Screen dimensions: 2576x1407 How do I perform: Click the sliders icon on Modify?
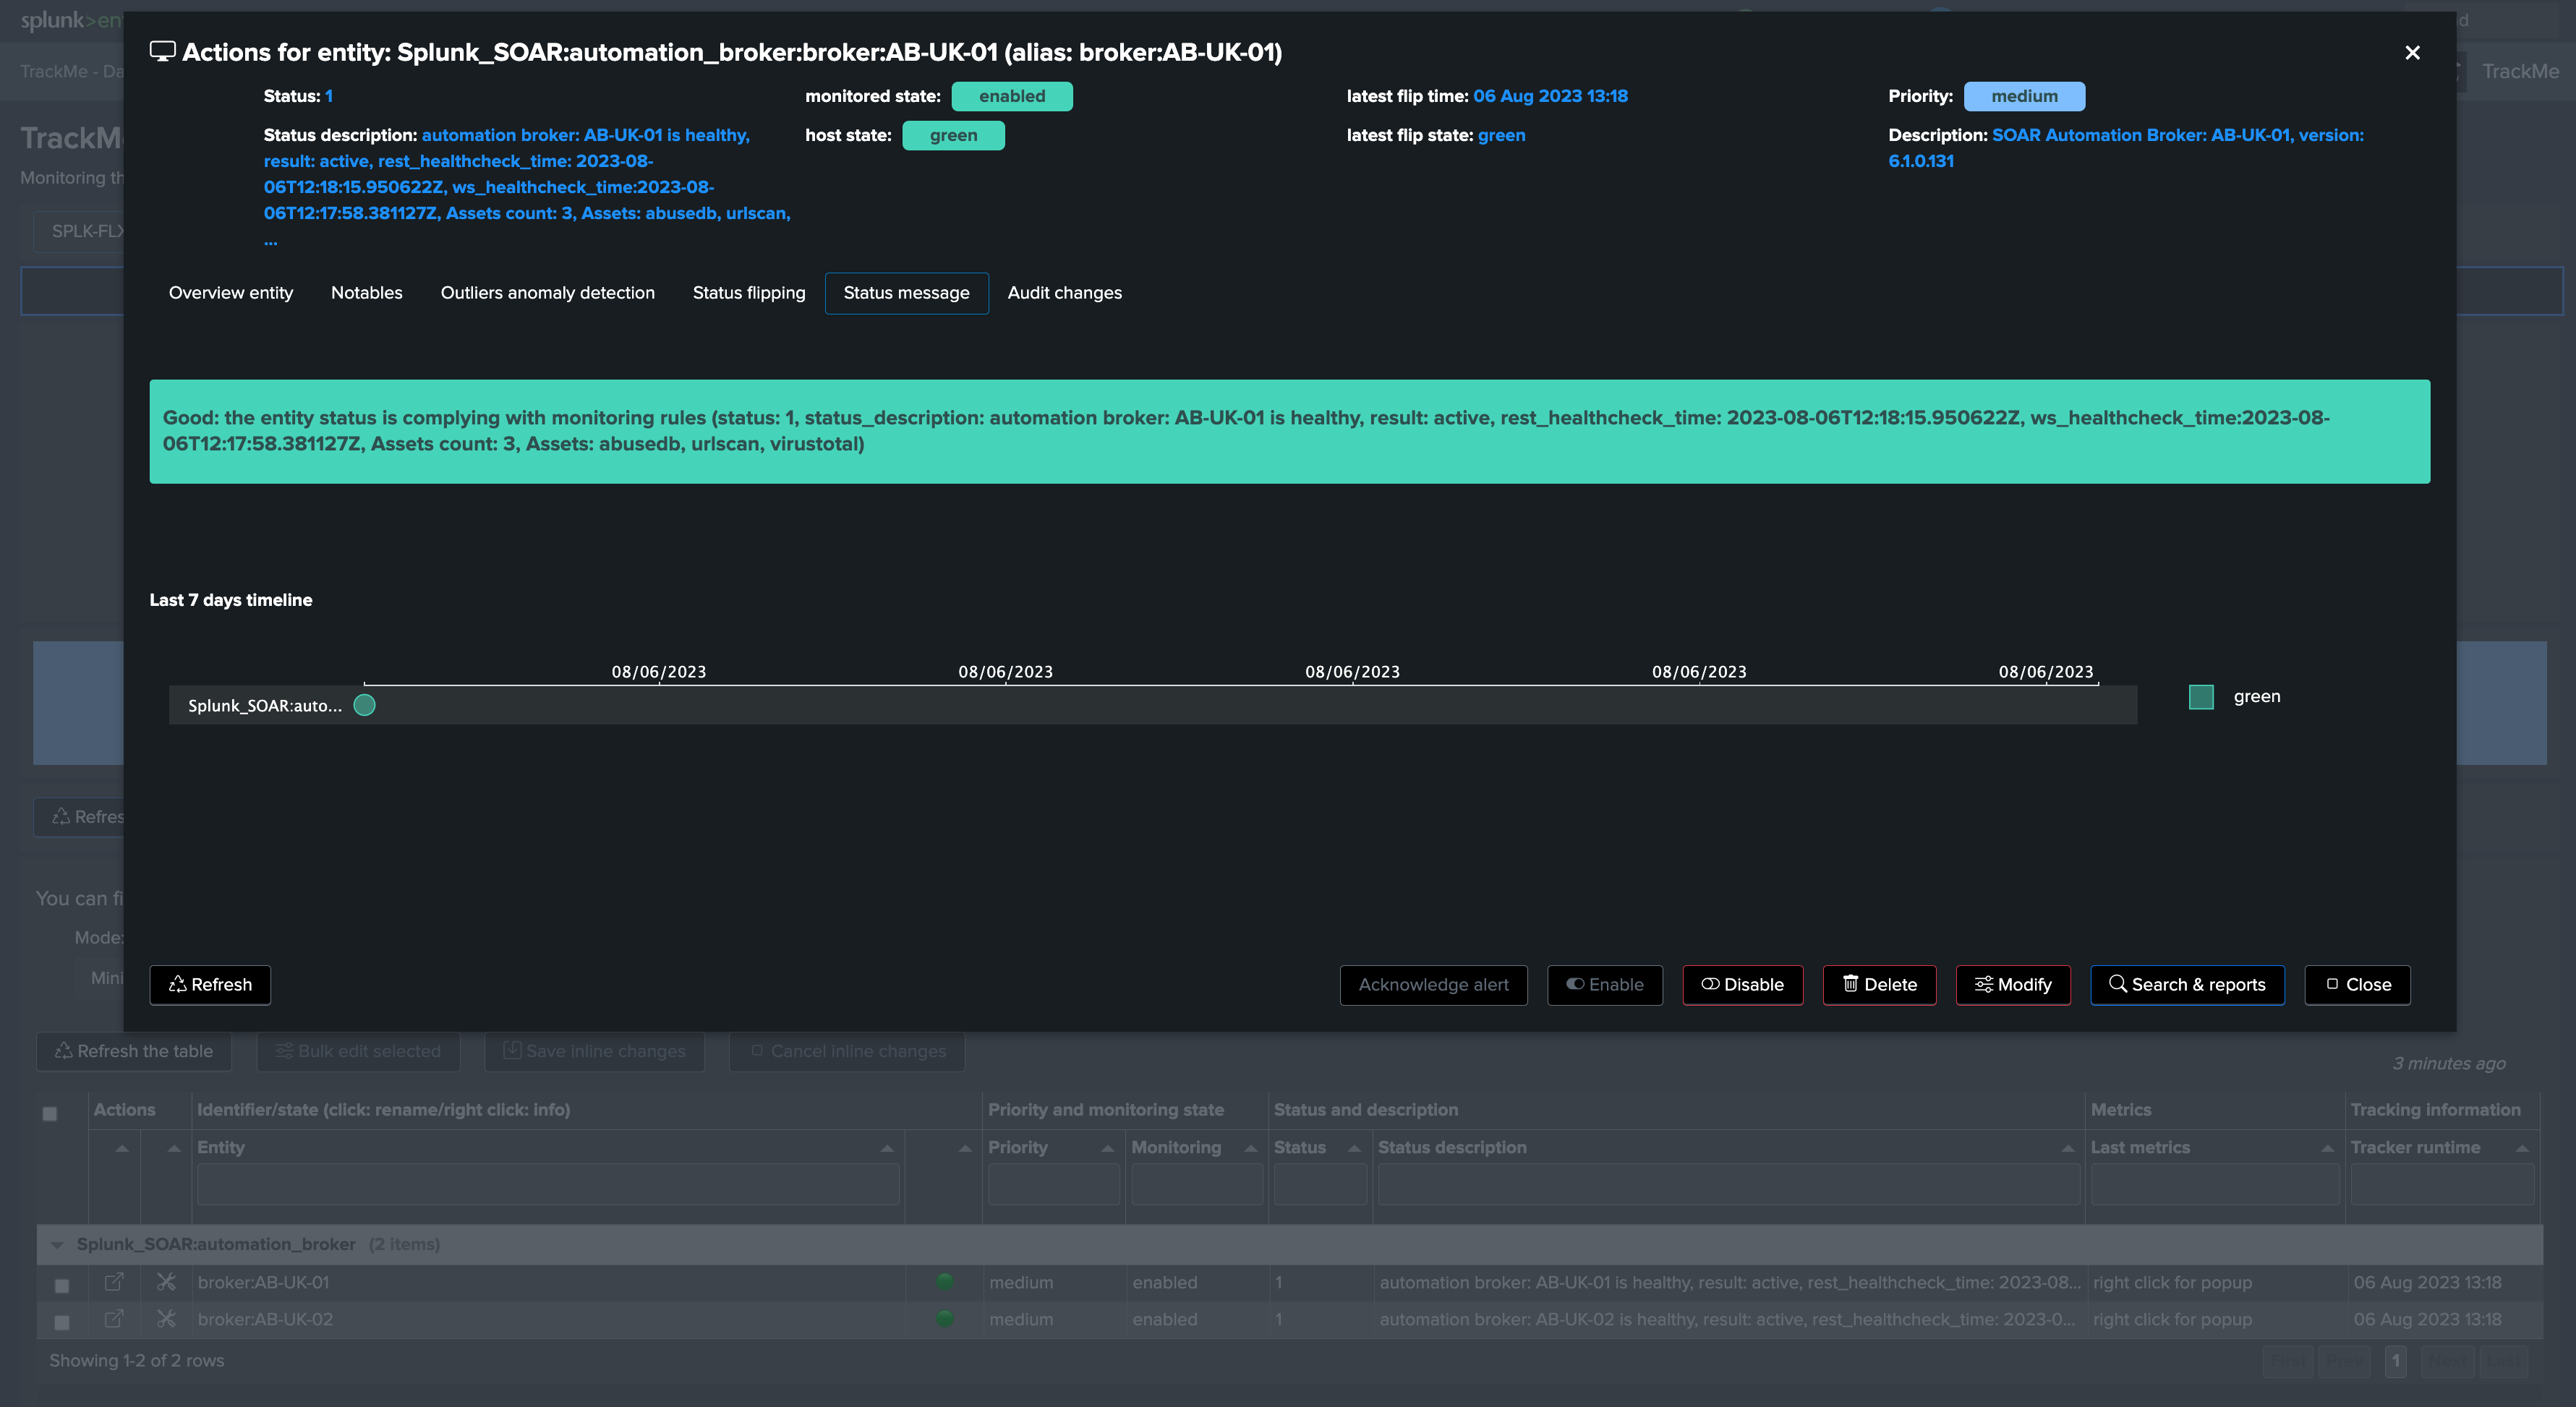click(x=1983, y=984)
